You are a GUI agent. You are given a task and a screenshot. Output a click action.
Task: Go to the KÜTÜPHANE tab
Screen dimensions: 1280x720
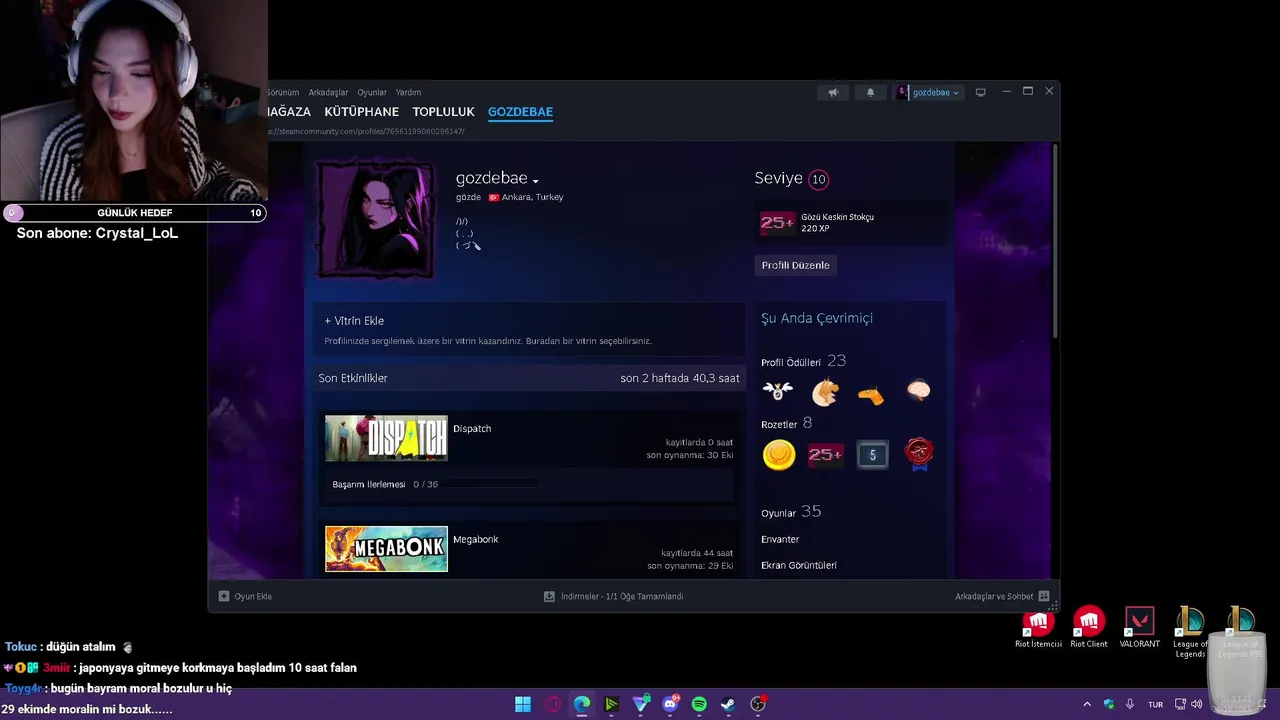pos(361,112)
